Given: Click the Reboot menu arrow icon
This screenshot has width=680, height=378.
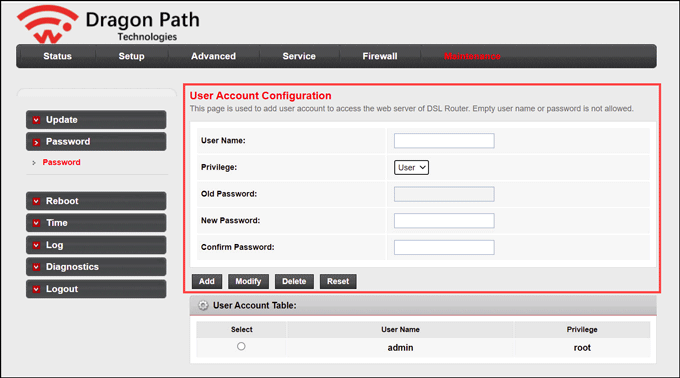Looking at the screenshot, I should [x=36, y=201].
